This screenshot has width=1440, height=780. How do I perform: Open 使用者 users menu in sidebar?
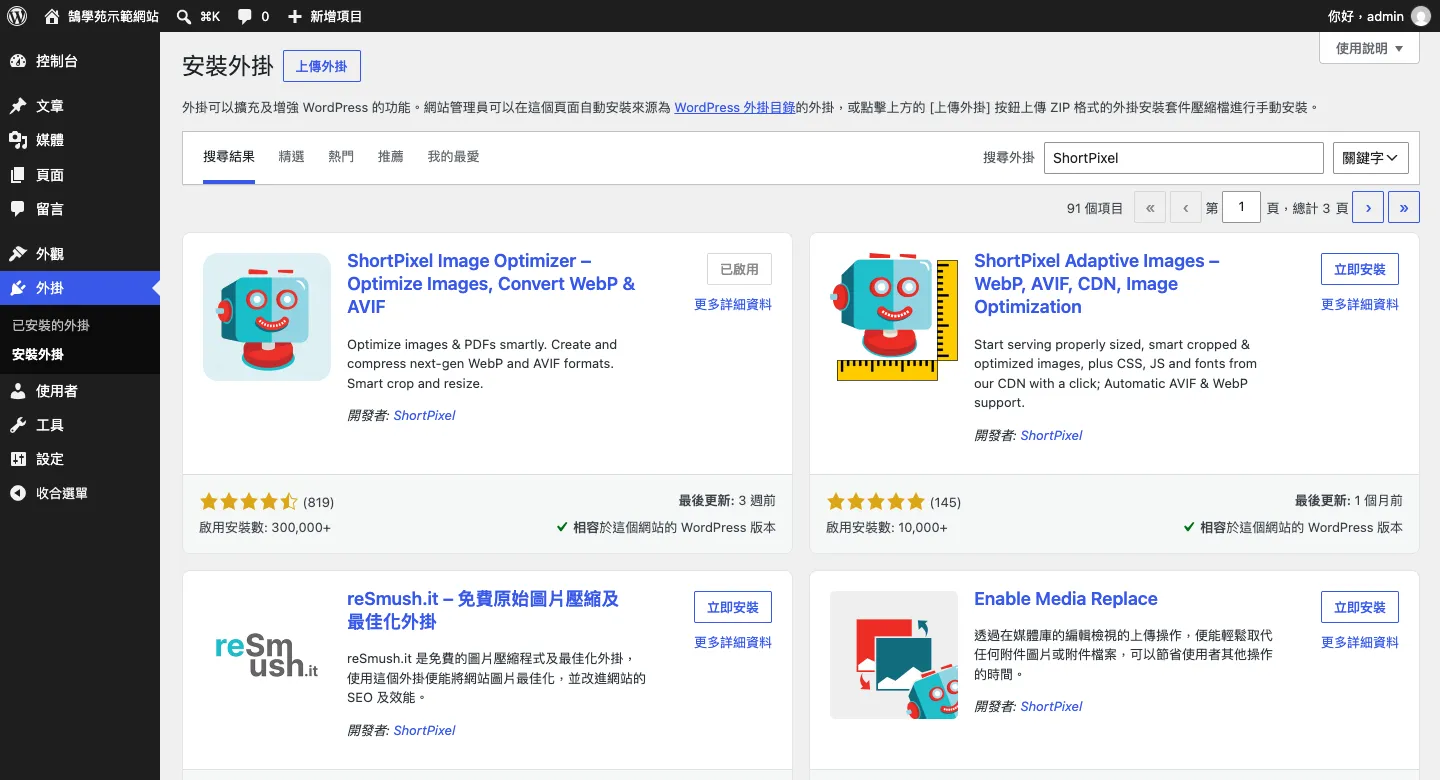[x=80, y=391]
